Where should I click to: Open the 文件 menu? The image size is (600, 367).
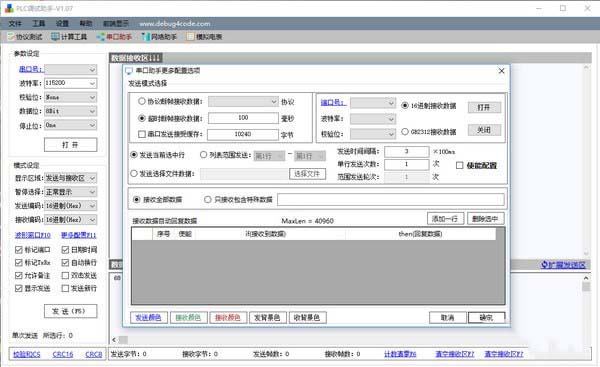[15, 24]
